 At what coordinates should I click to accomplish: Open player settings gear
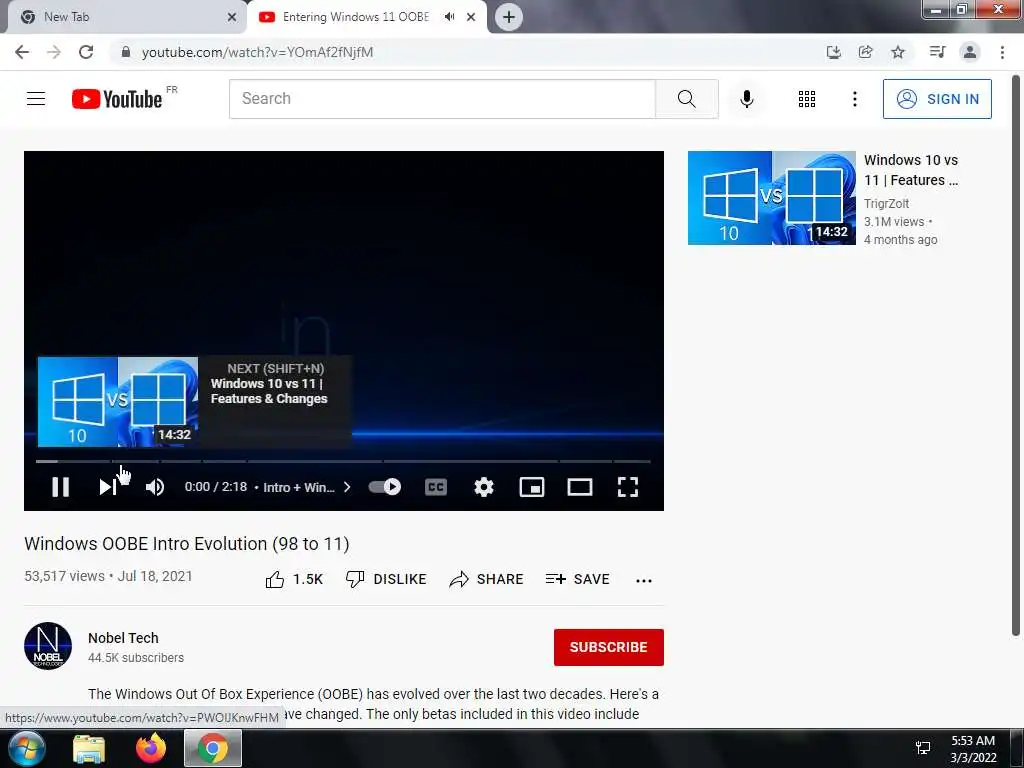484,487
